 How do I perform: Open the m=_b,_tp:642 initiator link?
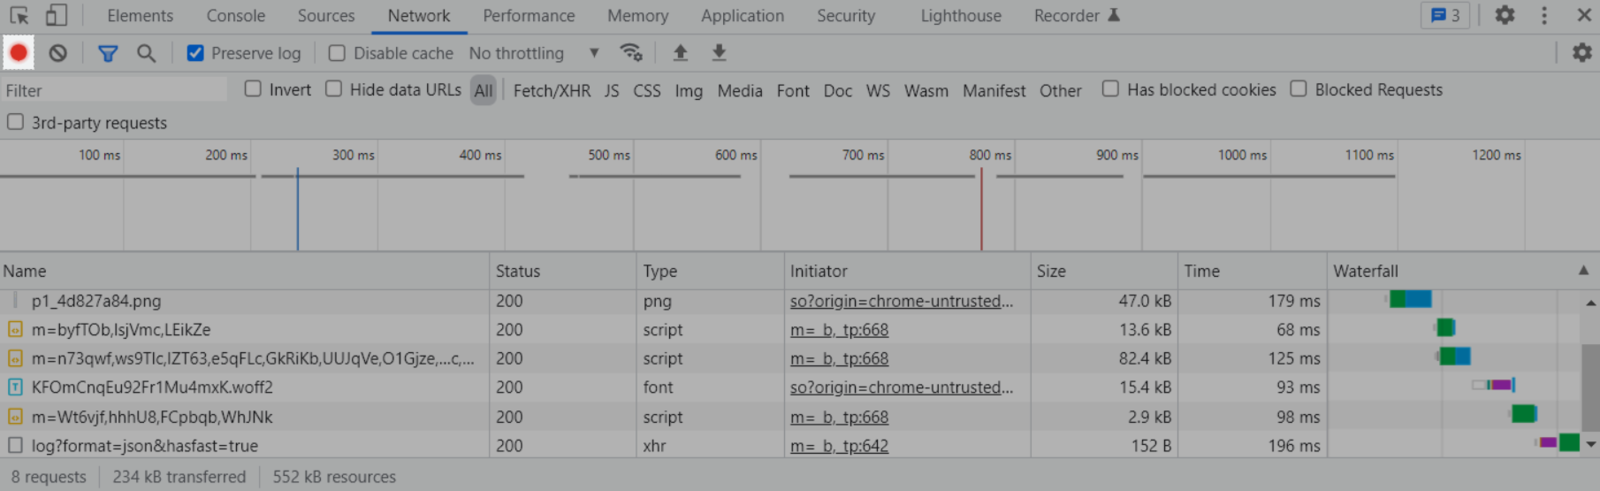tap(839, 446)
